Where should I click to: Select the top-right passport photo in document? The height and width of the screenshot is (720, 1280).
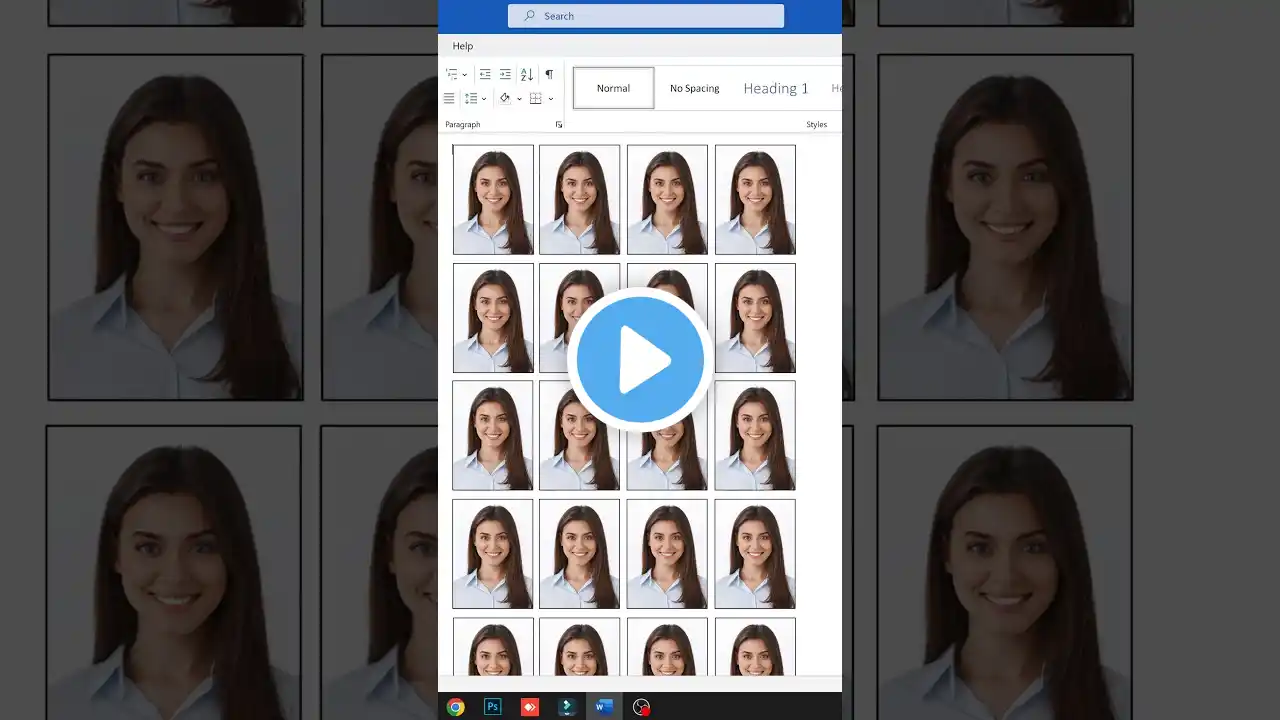coord(755,199)
